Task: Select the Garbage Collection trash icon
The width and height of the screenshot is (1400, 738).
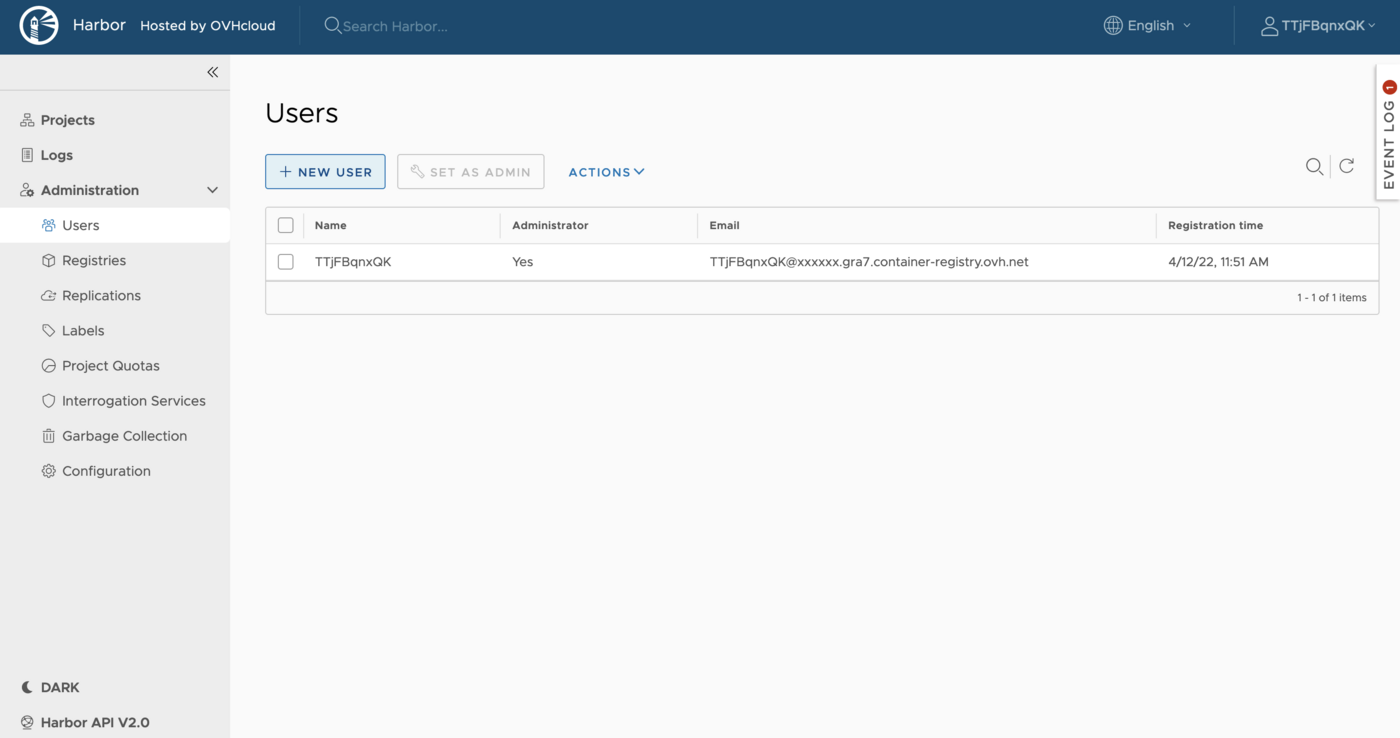Action: coord(48,435)
